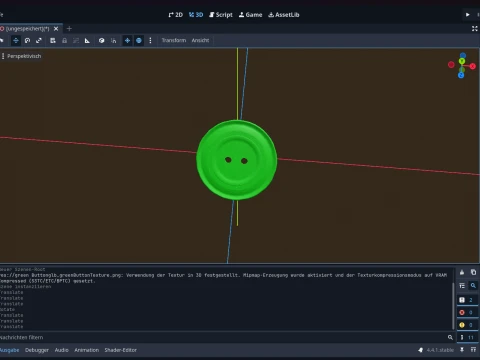Open the Audio bottom panel
The height and width of the screenshot is (360, 480).
pos(62,350)
